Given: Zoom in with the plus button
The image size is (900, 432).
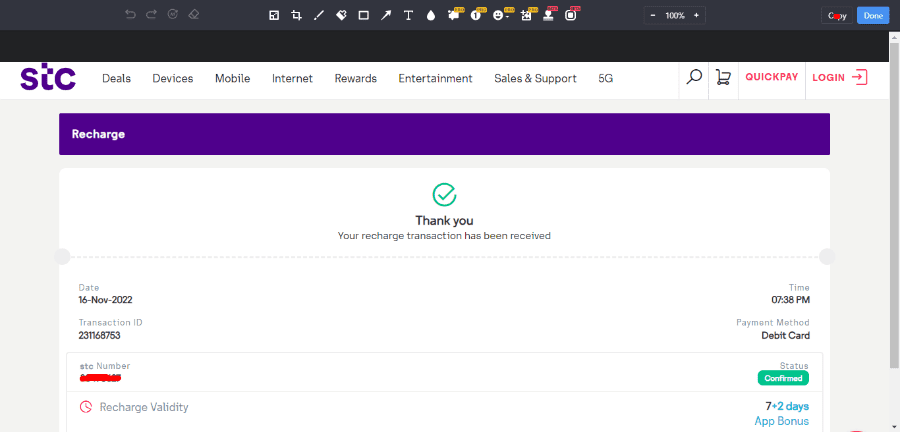Looking at the screenshot, I should (x=697, y=15).
